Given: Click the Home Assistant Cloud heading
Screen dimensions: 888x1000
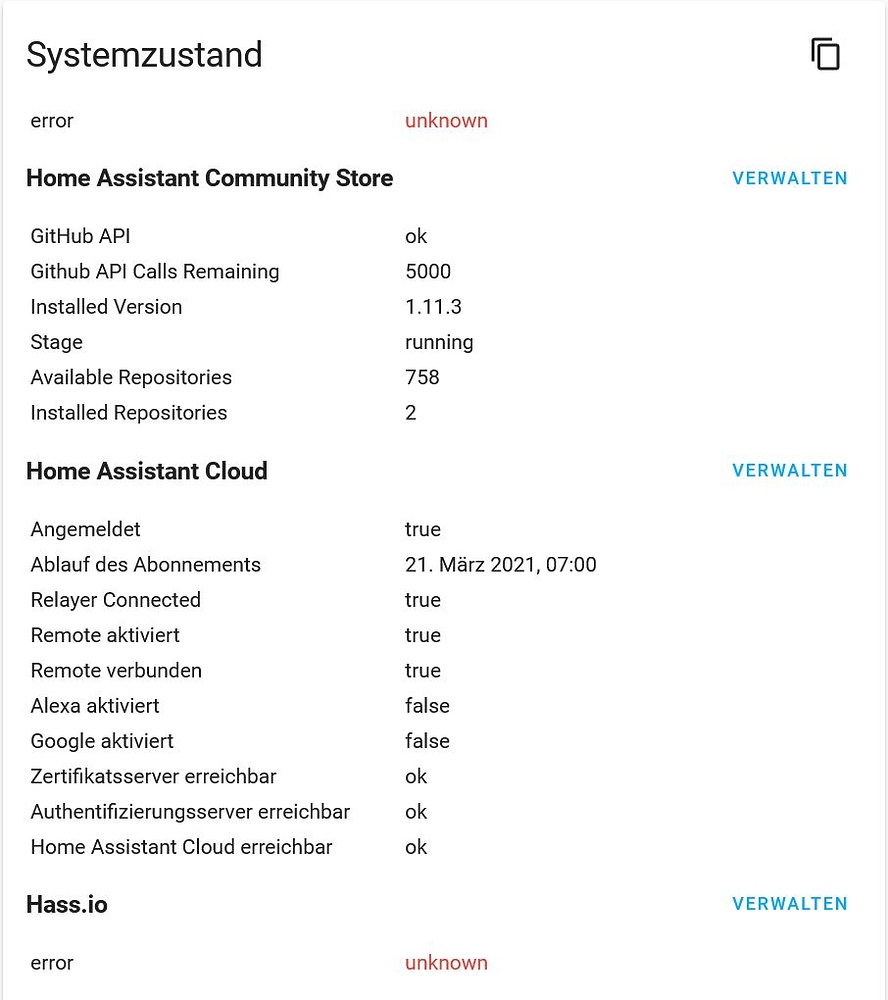Looking at the screenshot, I should [146, 470].
